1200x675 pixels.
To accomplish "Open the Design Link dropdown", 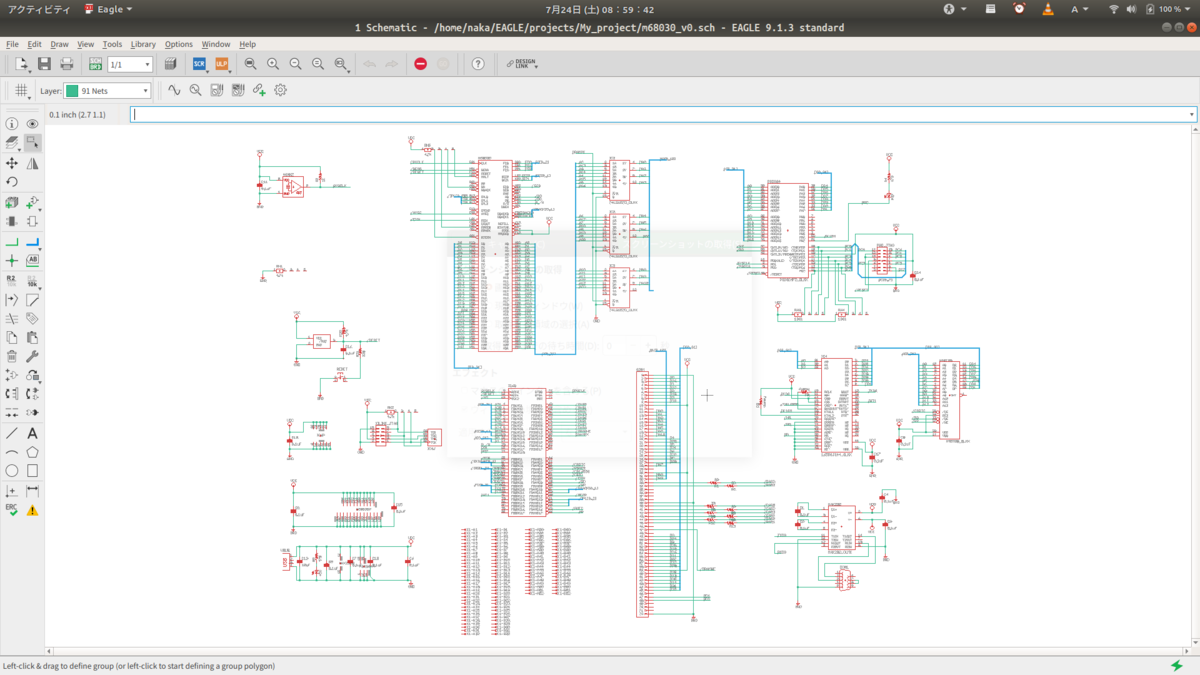I will point(521,63).
